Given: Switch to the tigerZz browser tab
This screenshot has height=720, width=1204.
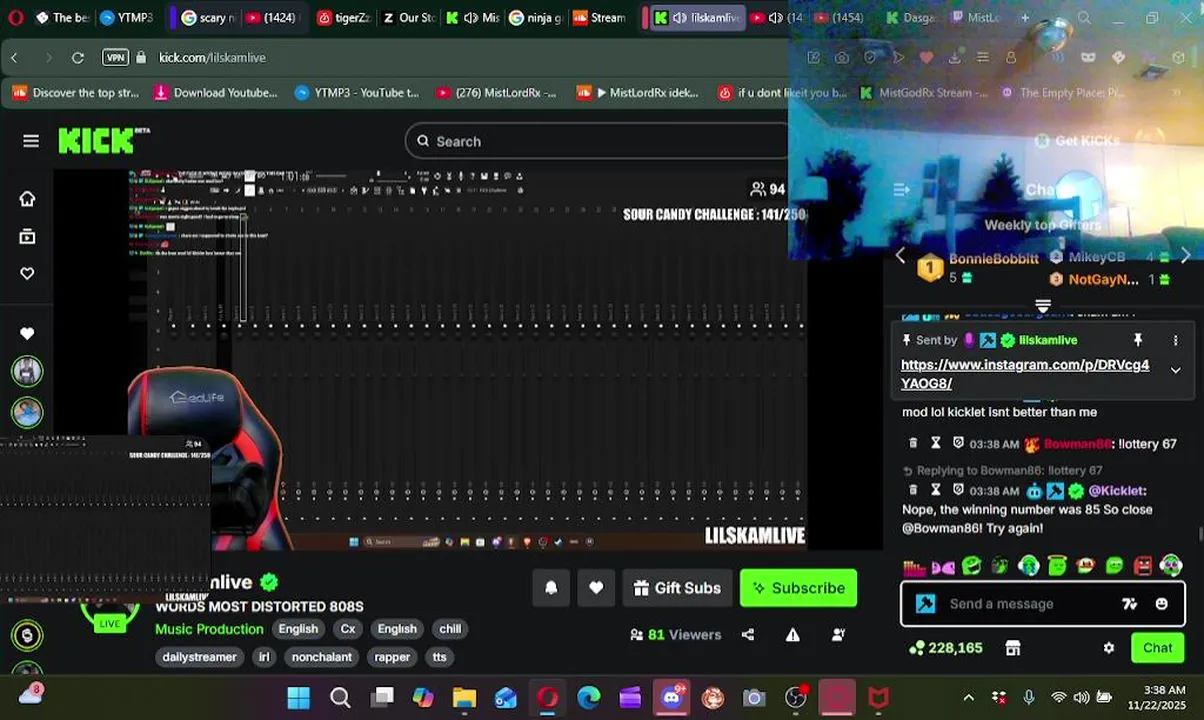Looking at the screenshot, I should [x=343, y=18].
